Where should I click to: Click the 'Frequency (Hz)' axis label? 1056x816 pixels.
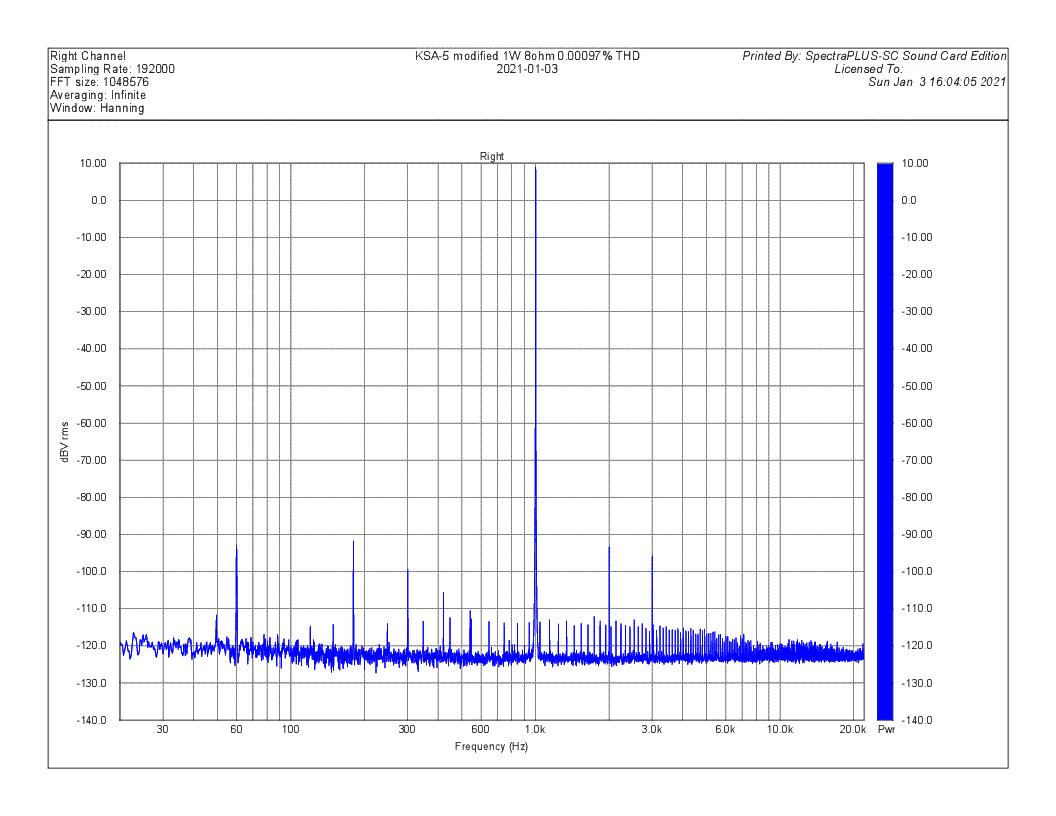pos(491,746)
